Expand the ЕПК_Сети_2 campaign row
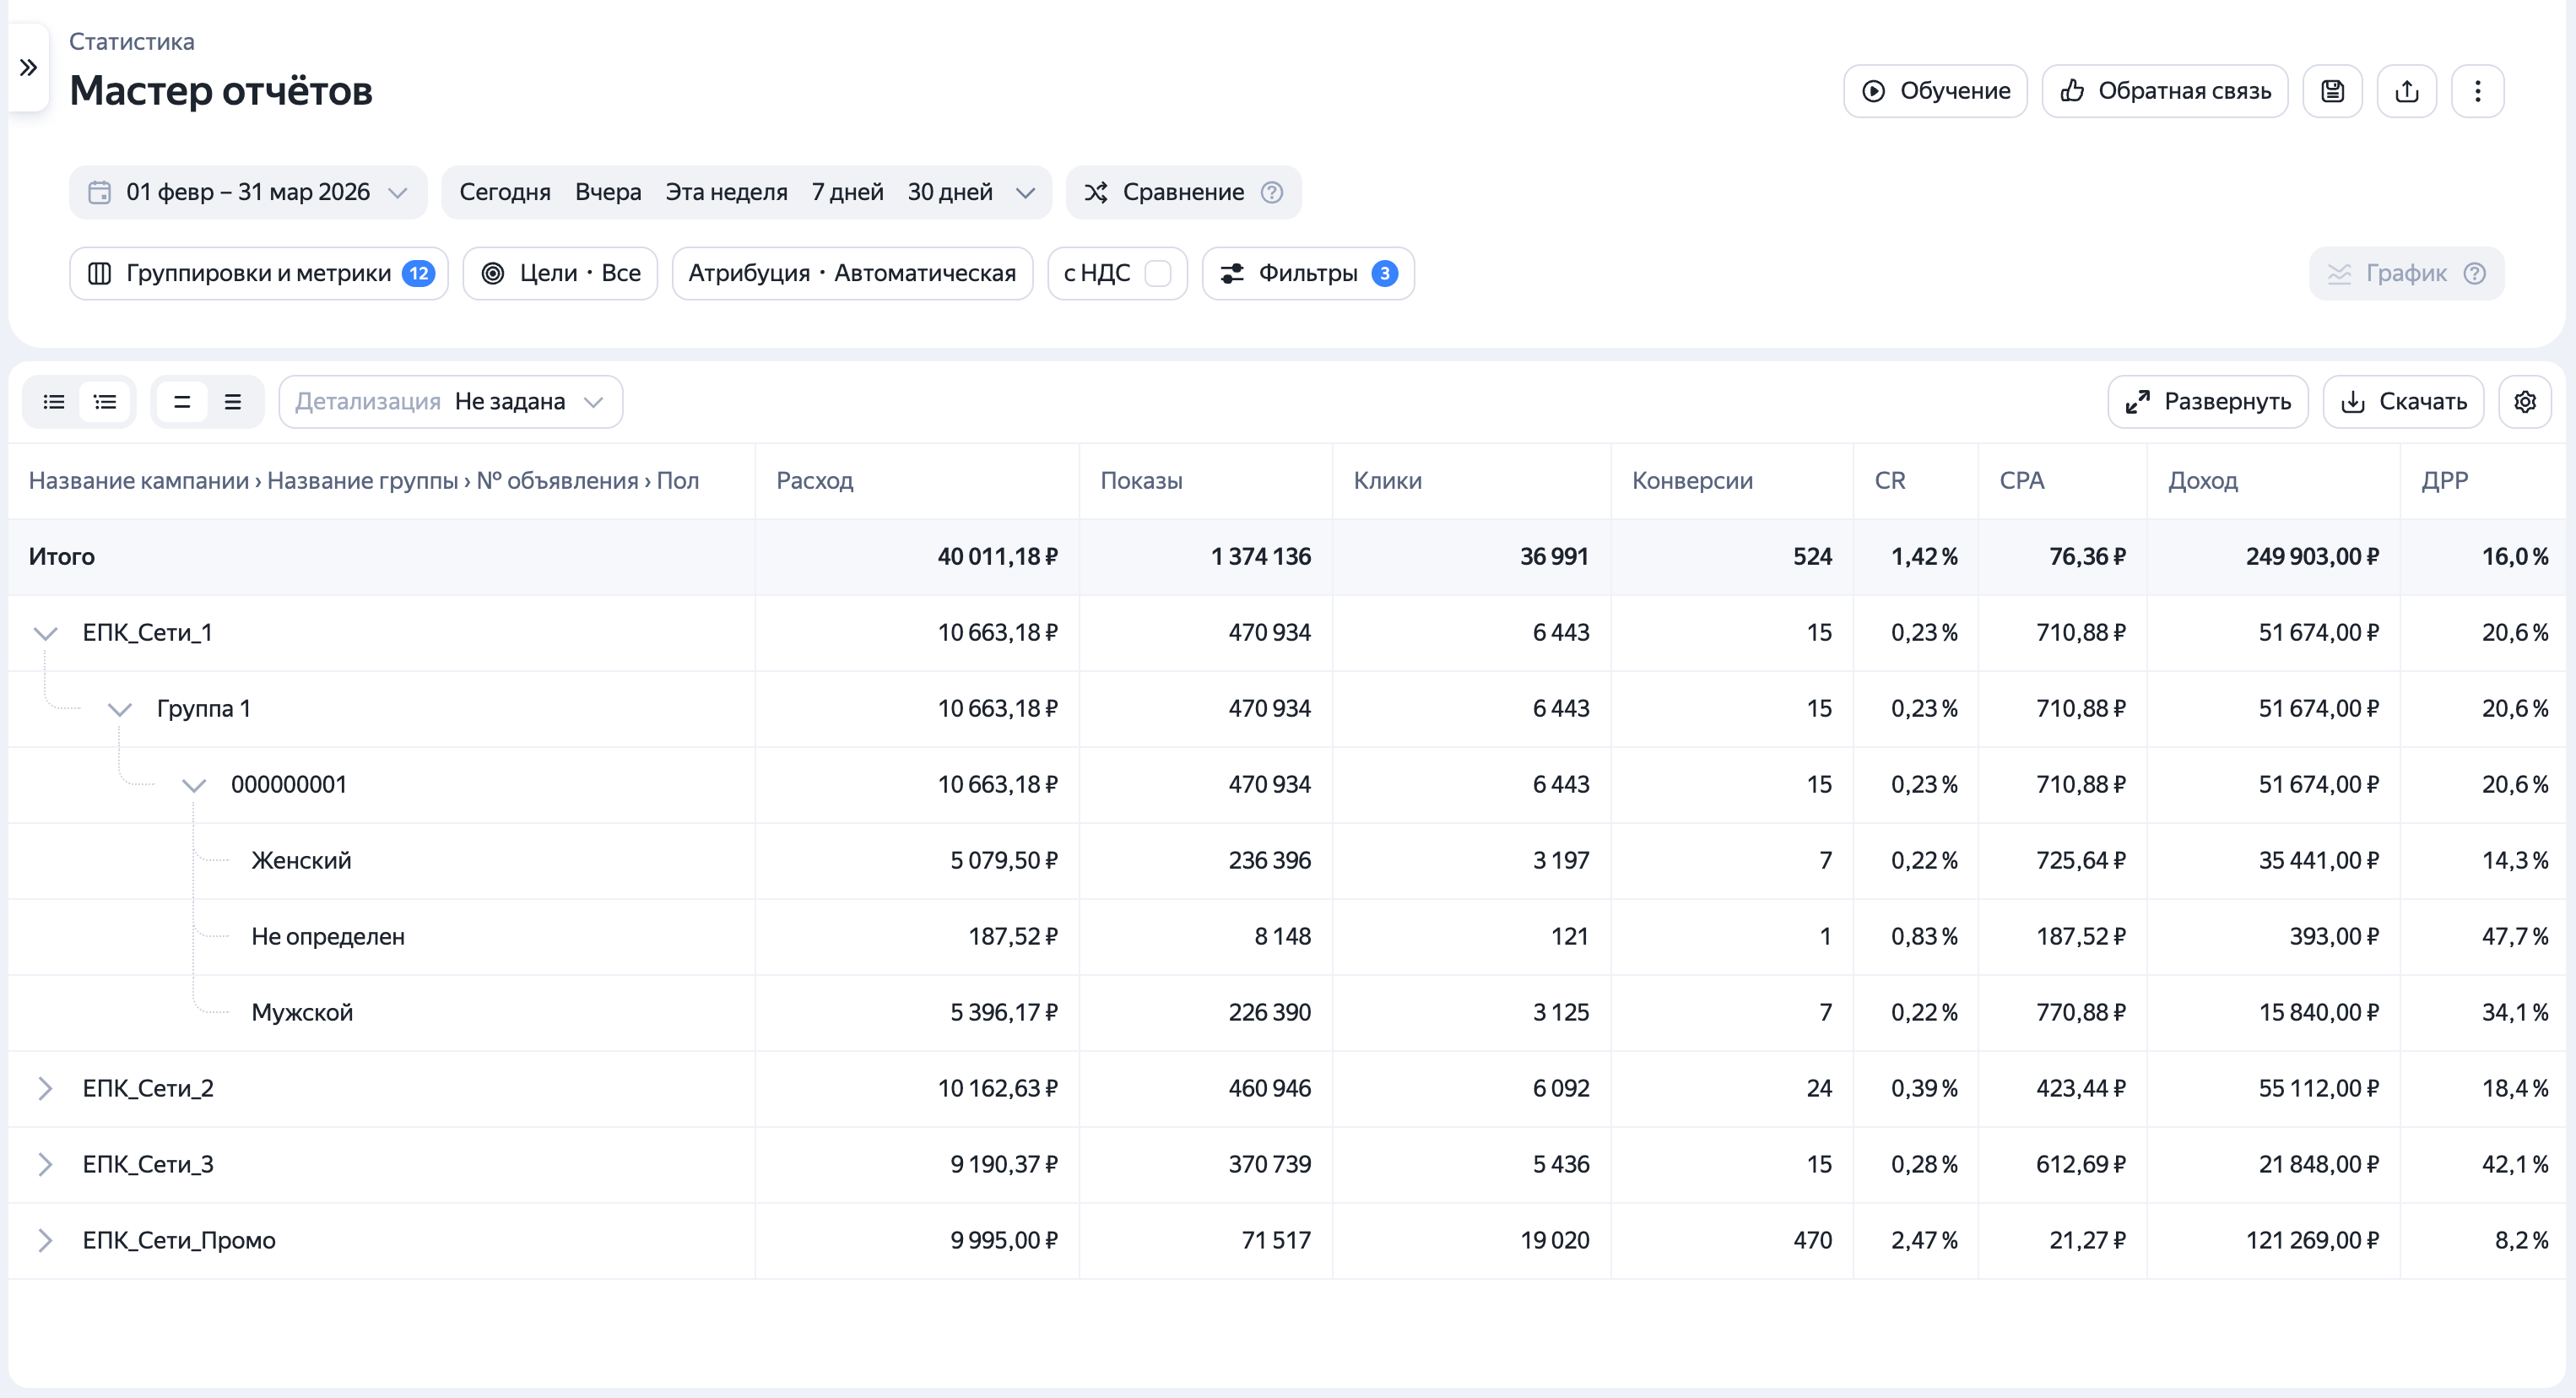 tap(45, 1088)
